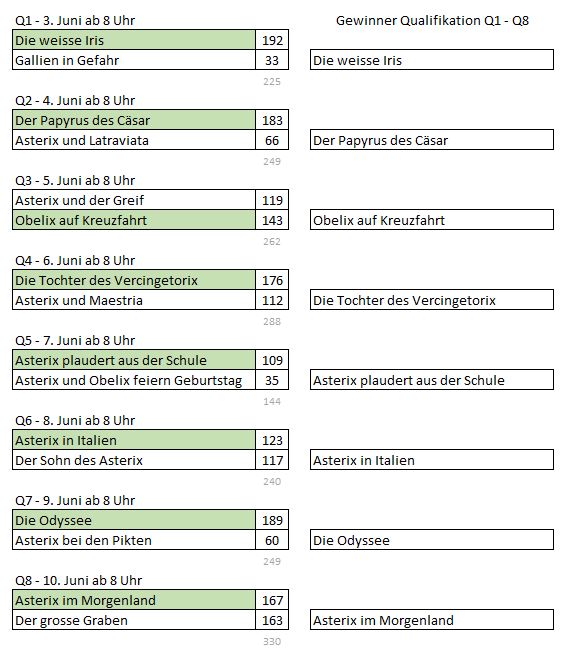Image resolution: width=587 pixels, height=657 pixels.
Task: Select score cell 123 for Asterix in Italien
Action: click(272, 440)
